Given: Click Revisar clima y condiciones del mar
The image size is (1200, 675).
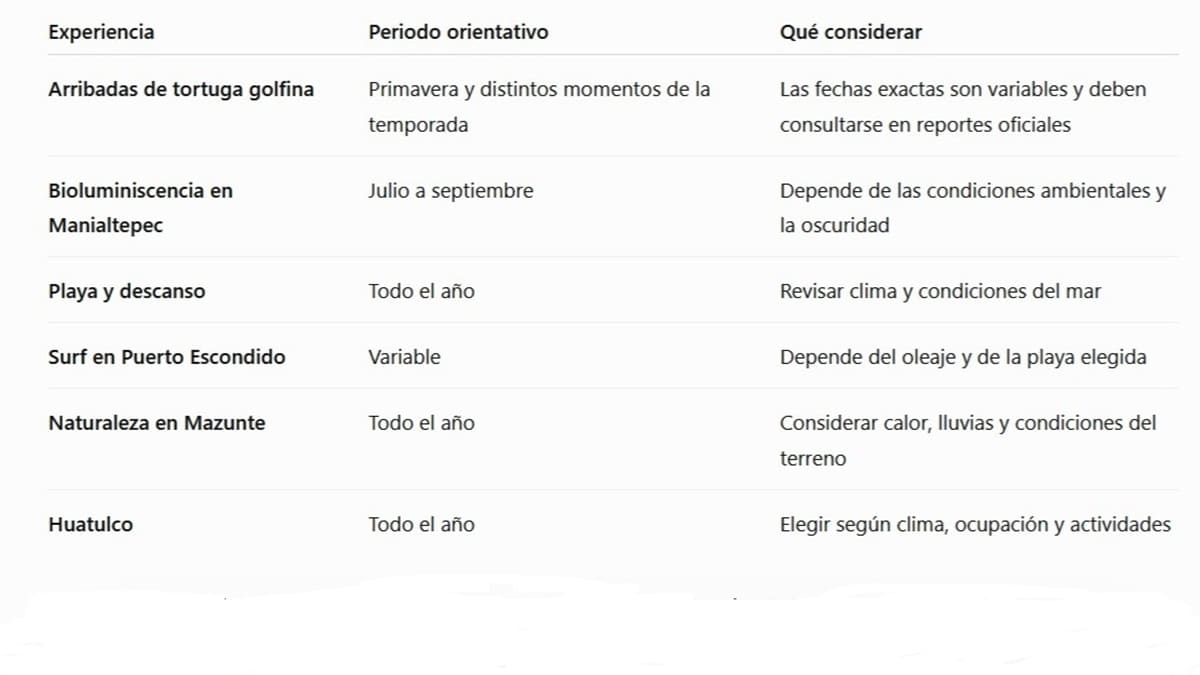Looking at the screenshot, I should coord(940,292).
